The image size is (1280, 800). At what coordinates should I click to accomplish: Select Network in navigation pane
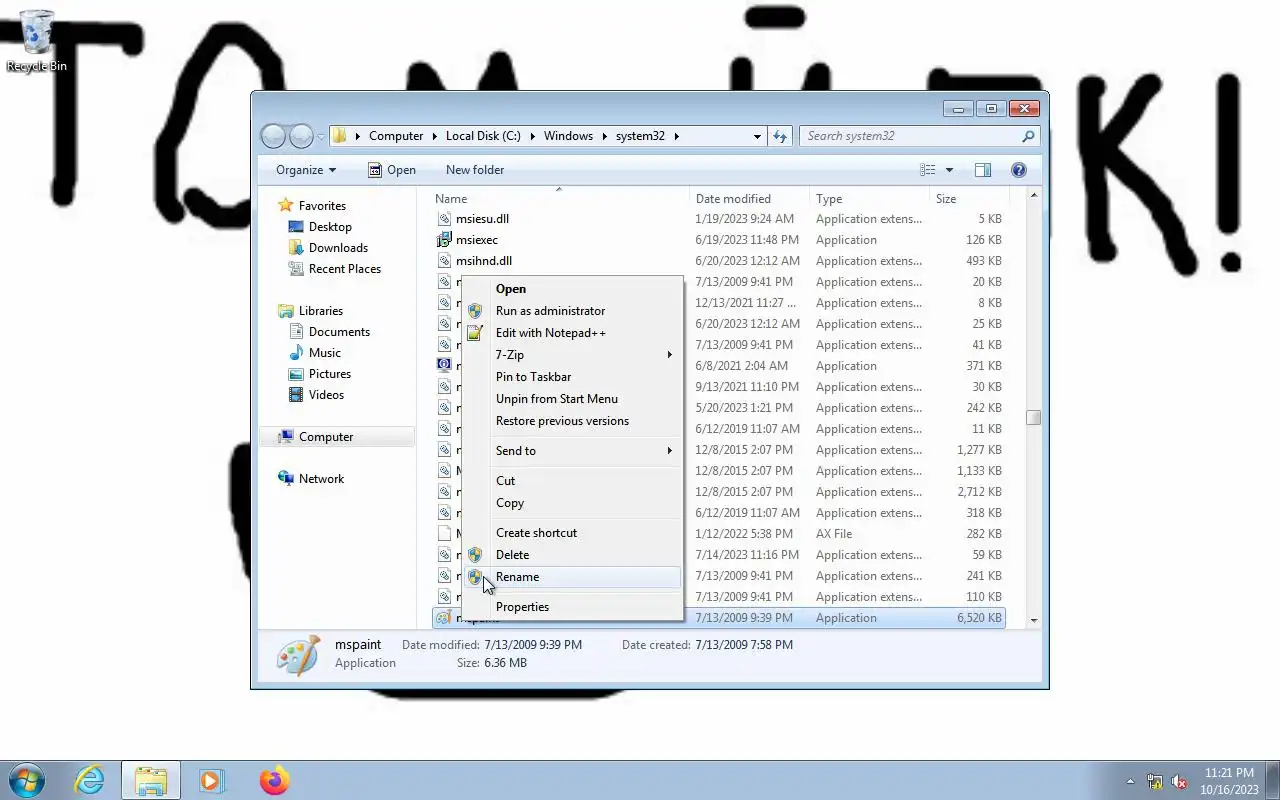tap(321, 479)
